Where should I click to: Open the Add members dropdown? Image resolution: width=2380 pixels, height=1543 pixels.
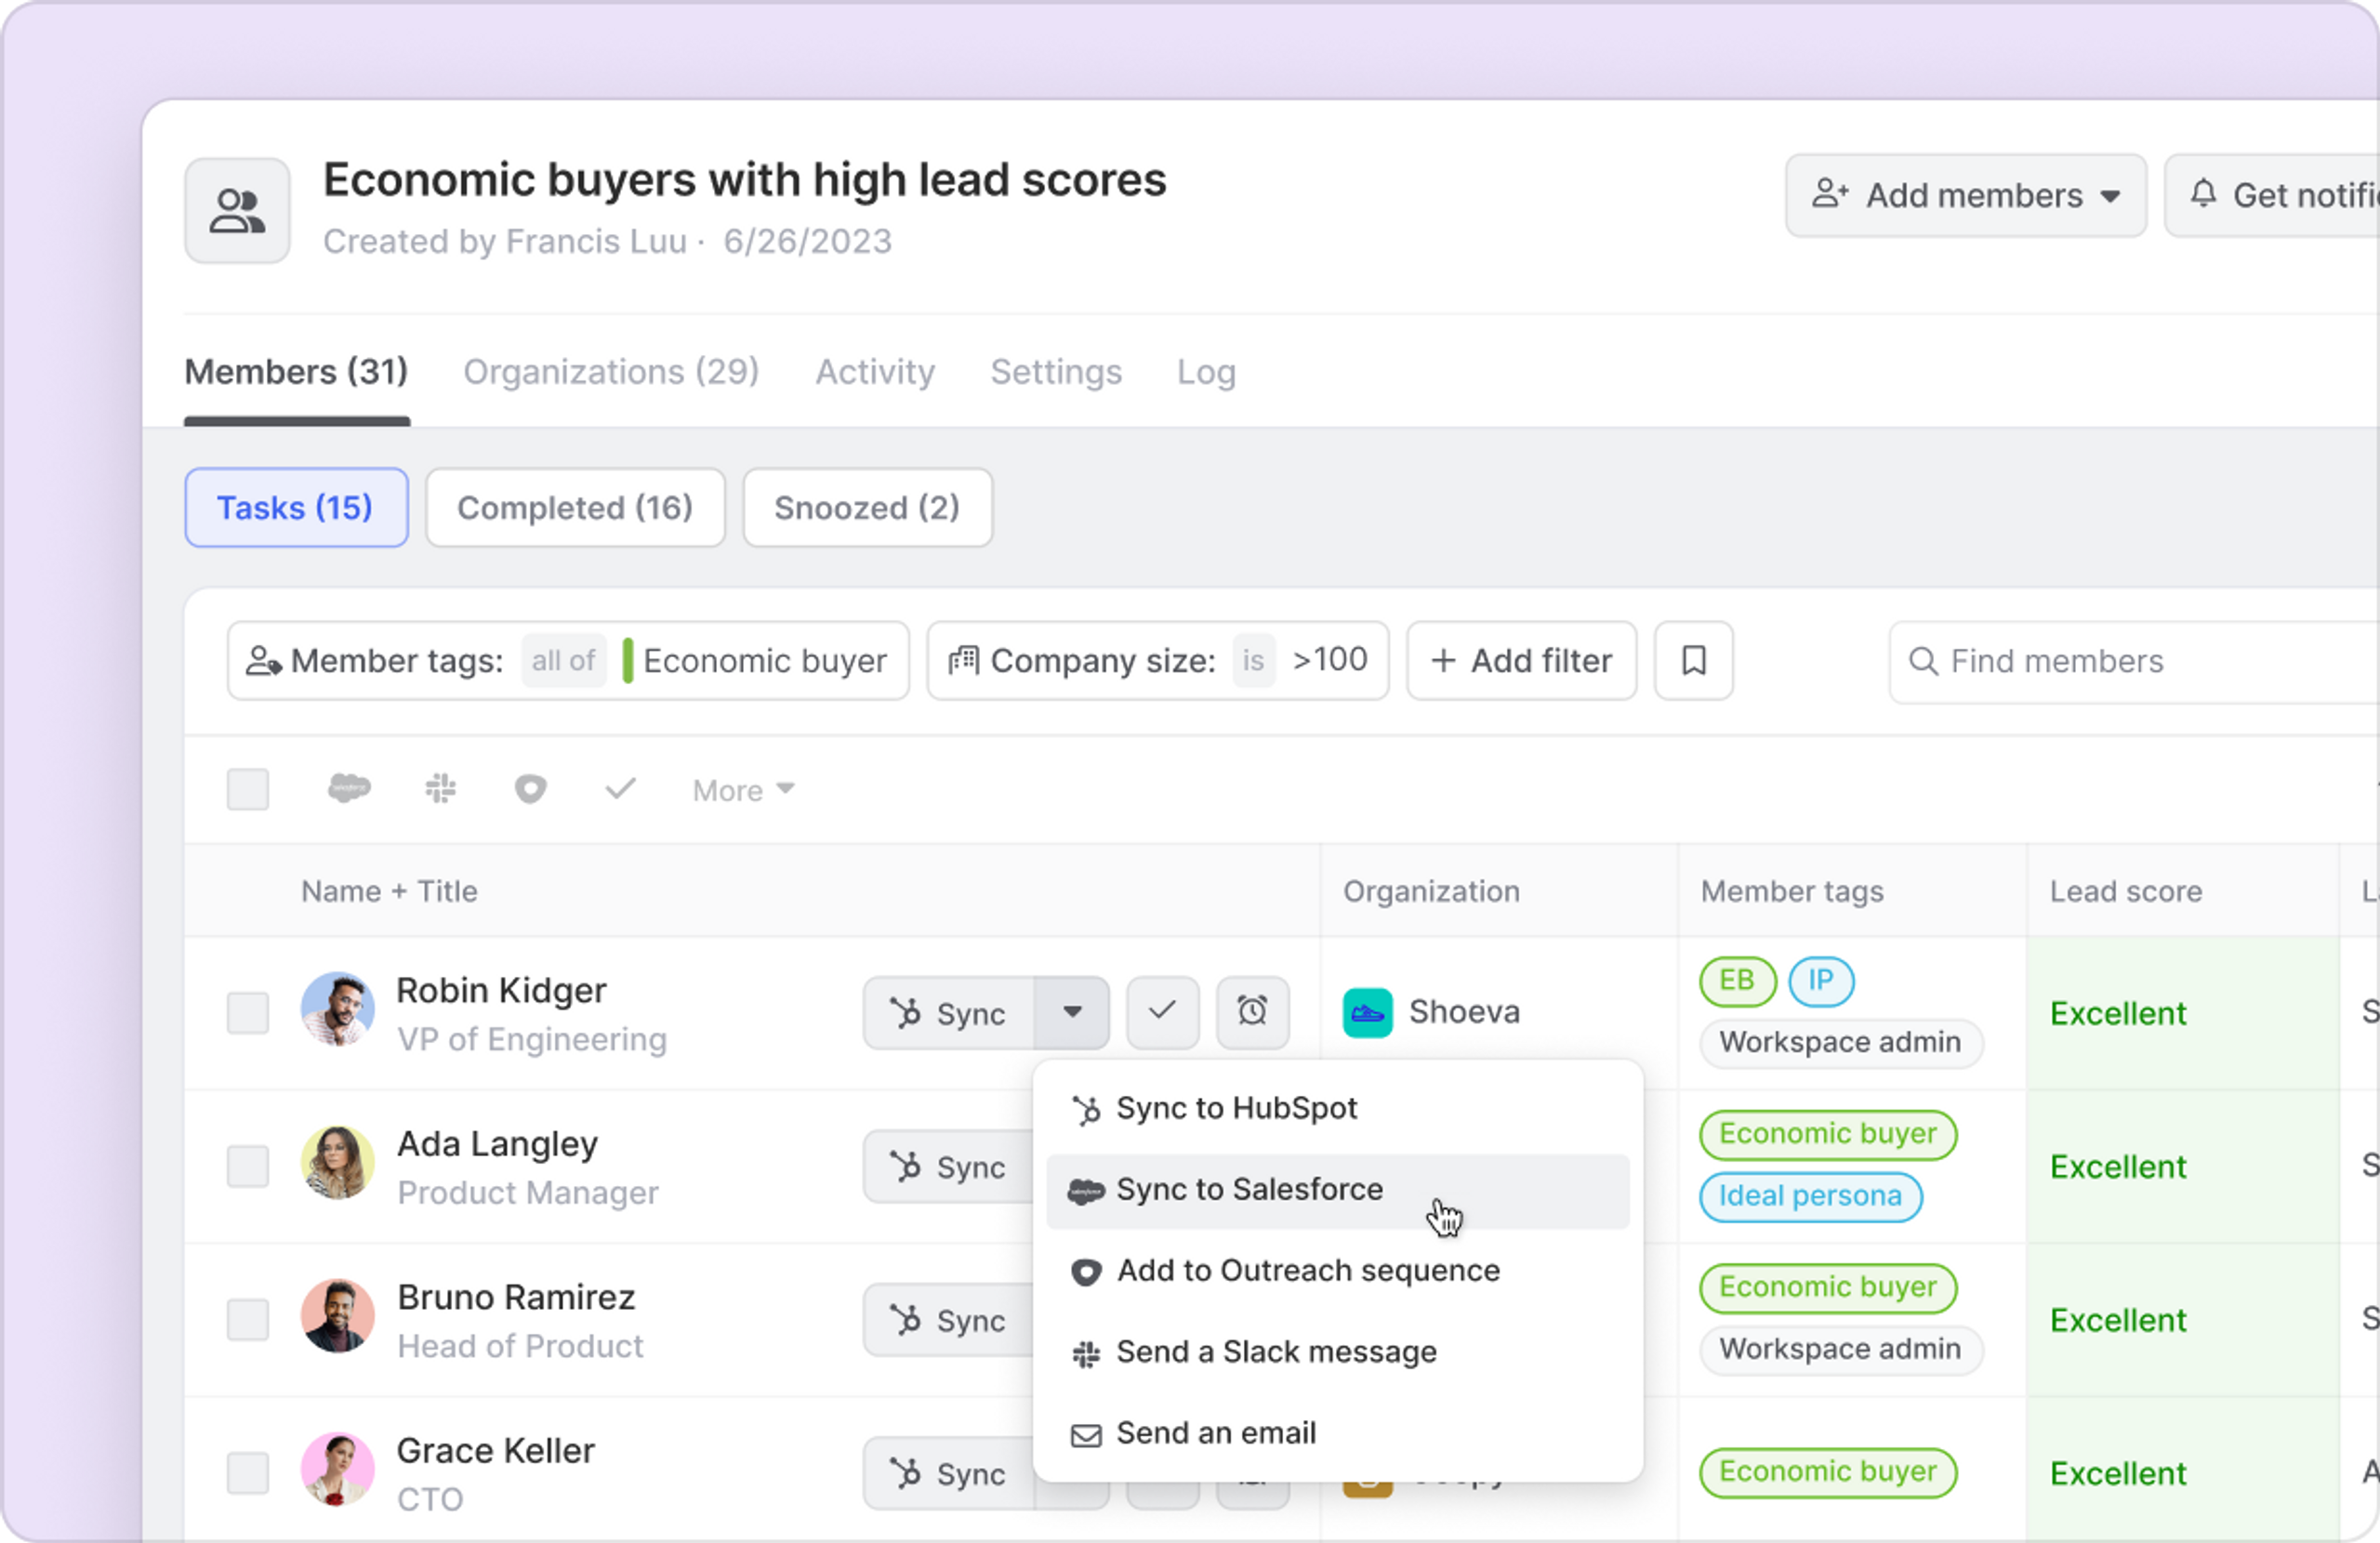pyautogui.click(x=1965, y=195)
